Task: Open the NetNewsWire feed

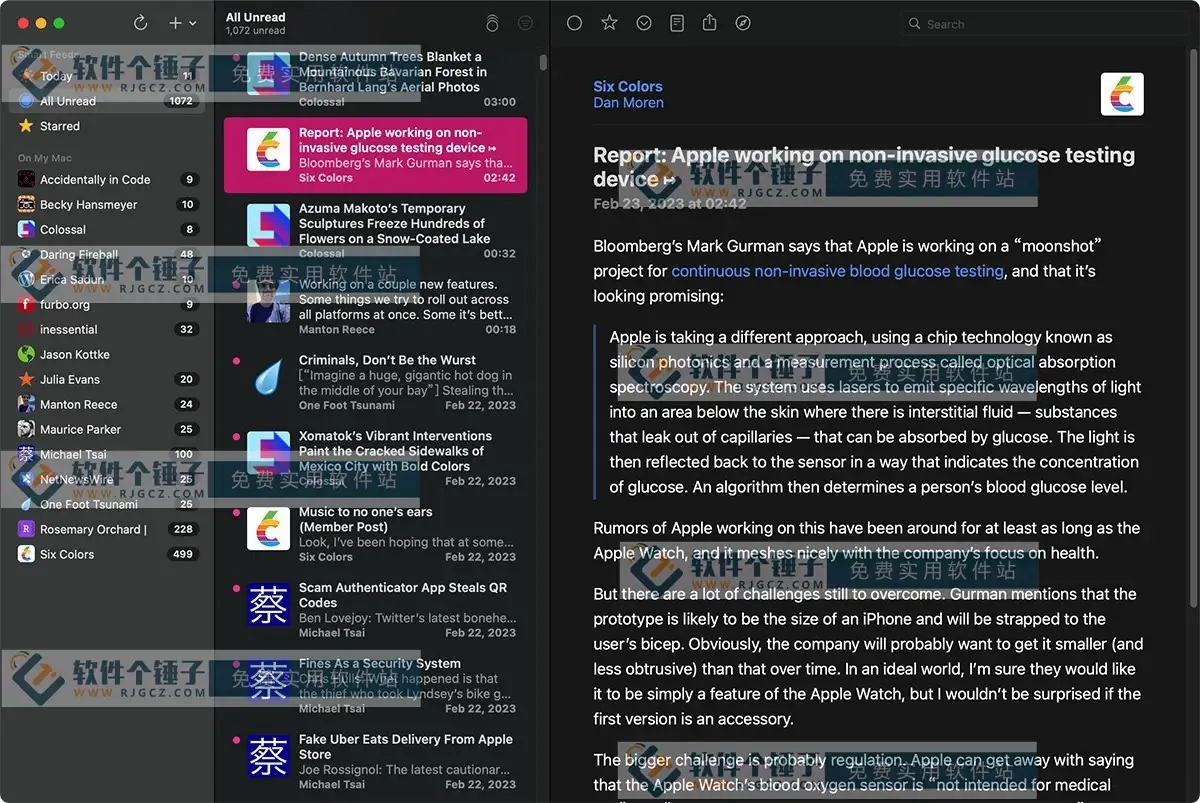Action: coord(107,480)
